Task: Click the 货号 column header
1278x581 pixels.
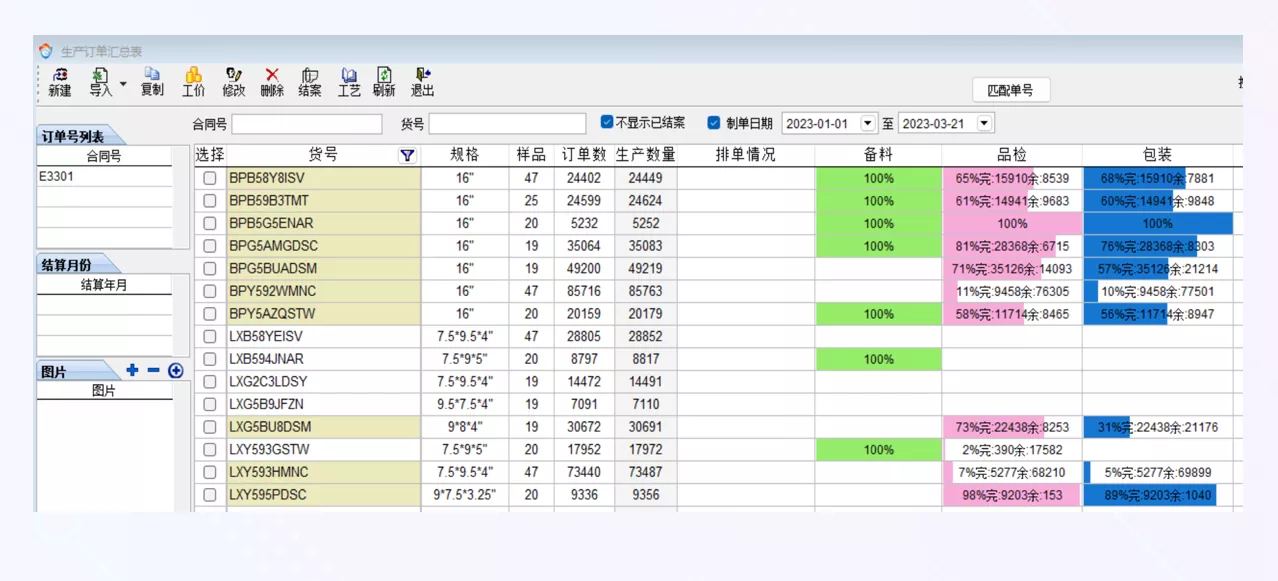Action: [x=323, y=155]
